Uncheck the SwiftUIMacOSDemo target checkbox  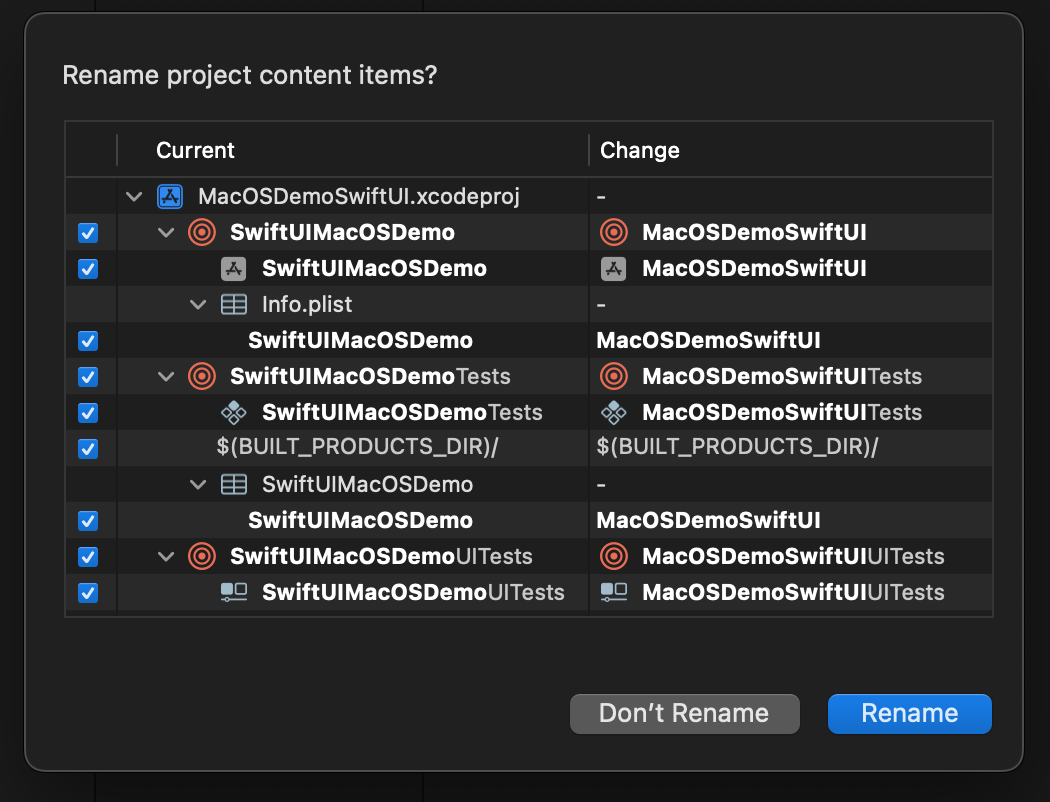[88, 233]
